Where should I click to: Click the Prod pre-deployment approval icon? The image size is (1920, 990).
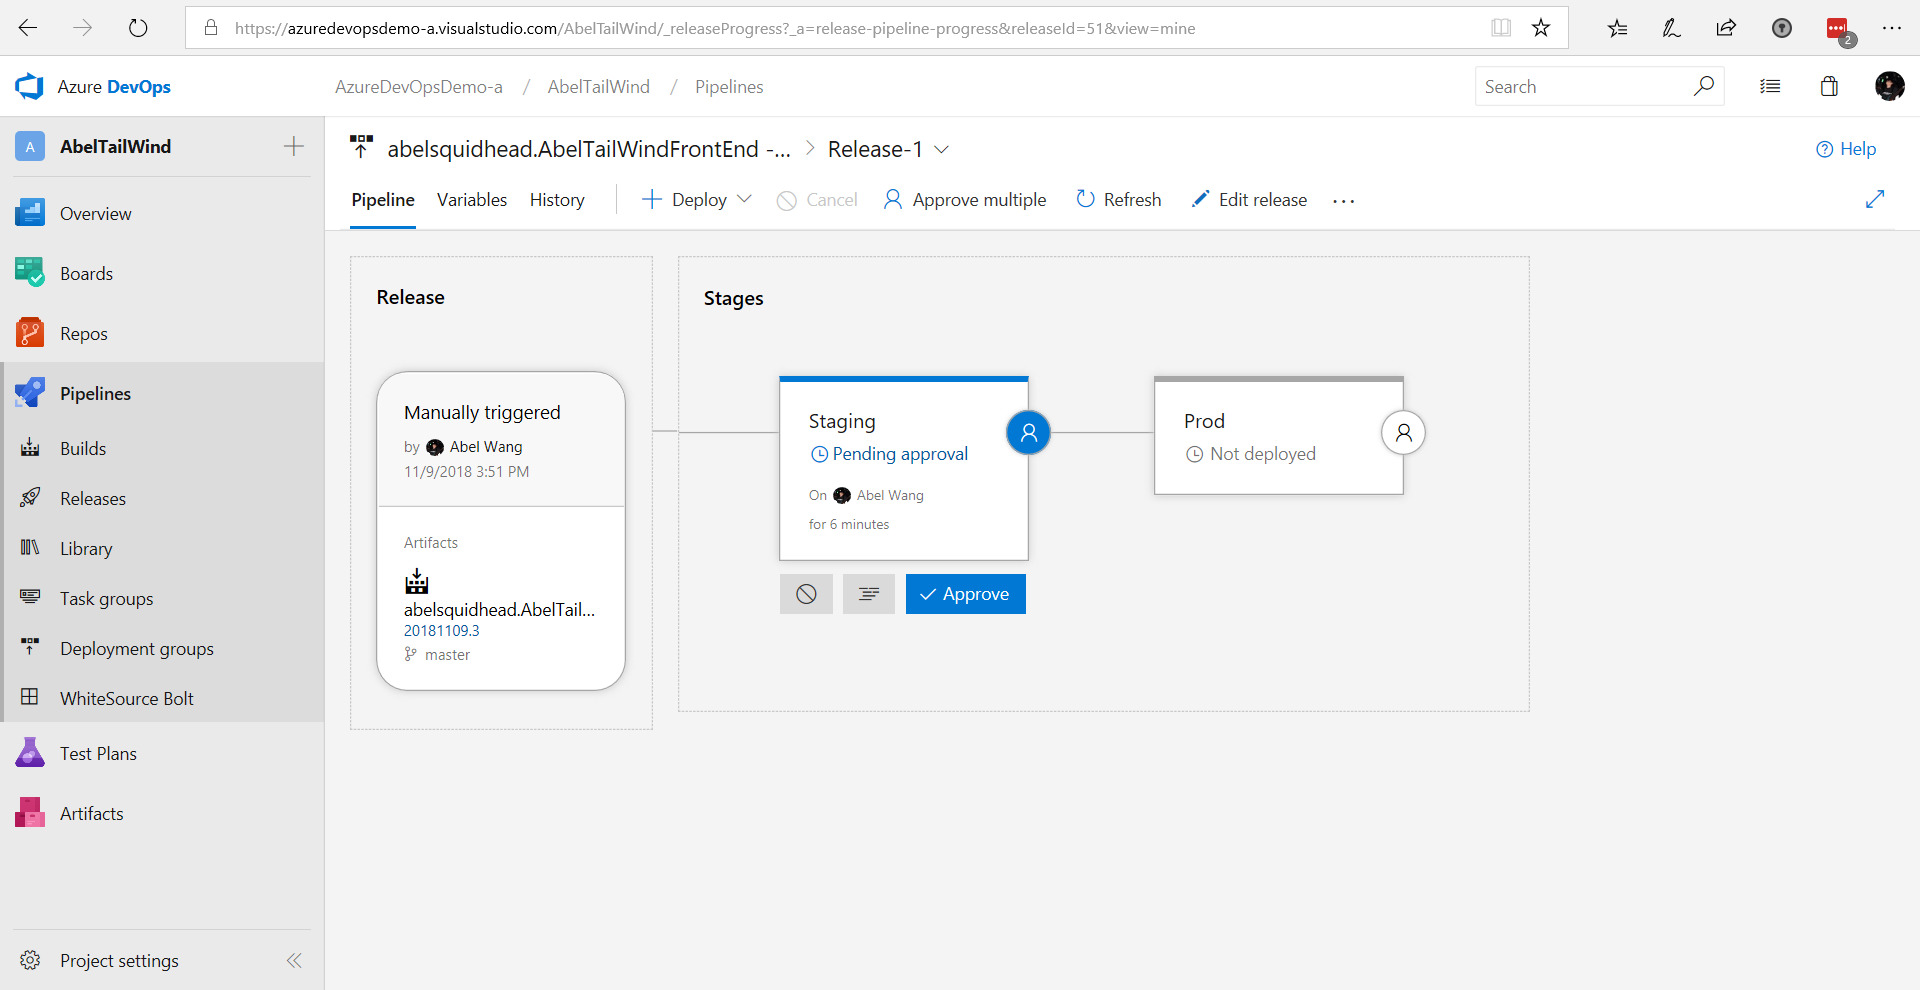(1403, 433)
